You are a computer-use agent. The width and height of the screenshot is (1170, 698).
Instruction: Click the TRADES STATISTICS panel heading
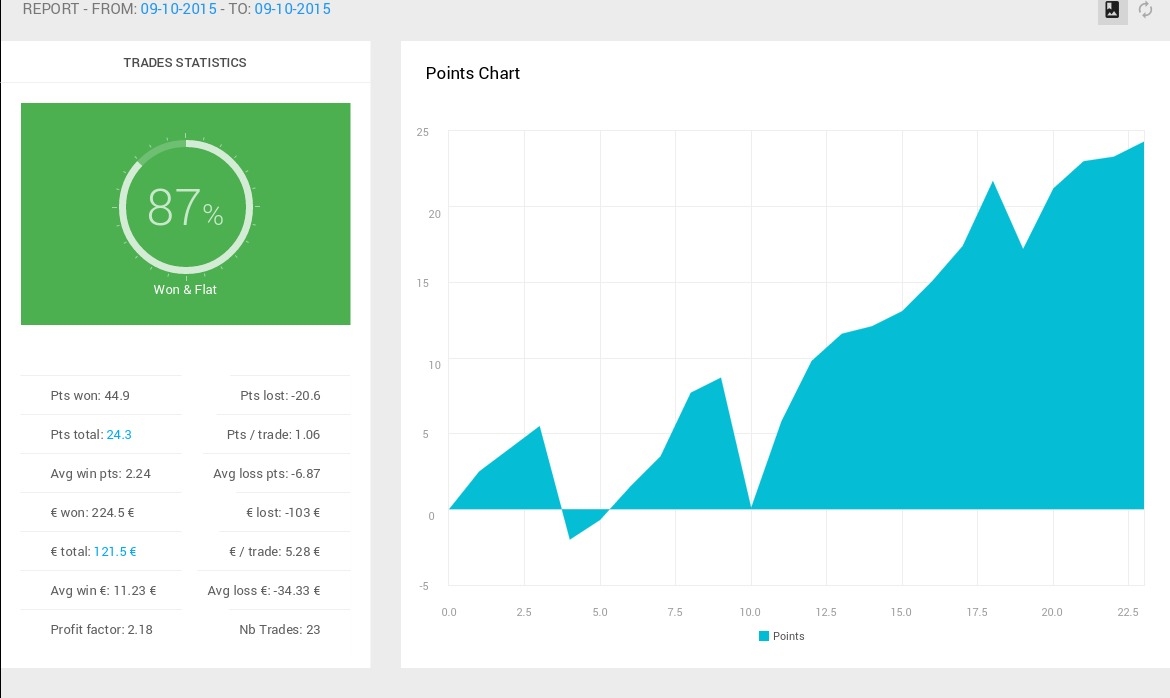(x=185, y=63)
